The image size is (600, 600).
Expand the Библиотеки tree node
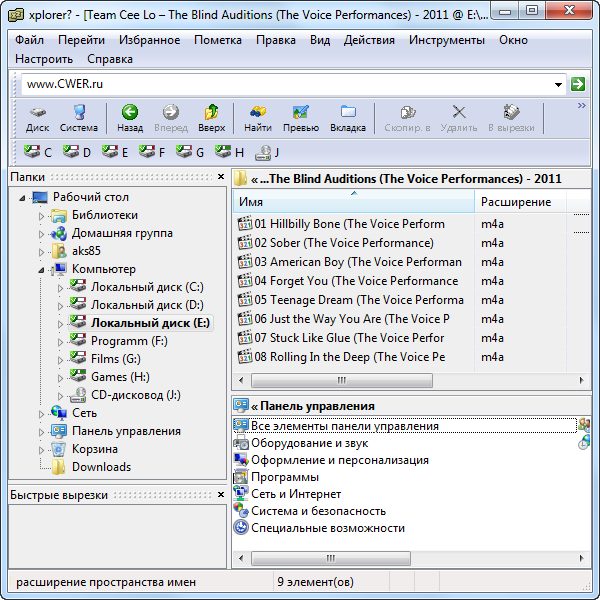coord(42,216)
